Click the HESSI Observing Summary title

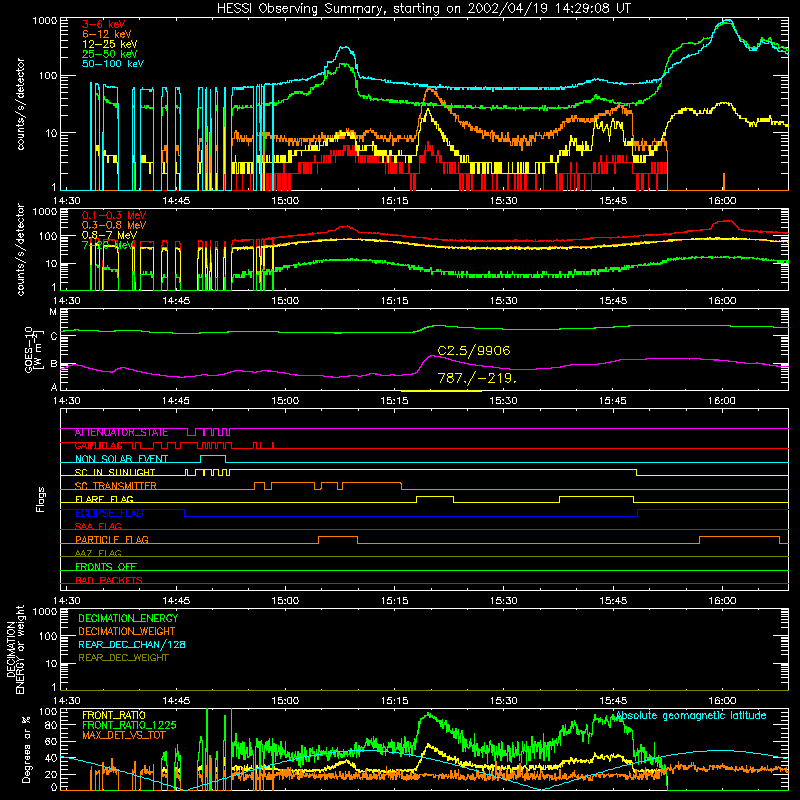click(x=424, y=8)
